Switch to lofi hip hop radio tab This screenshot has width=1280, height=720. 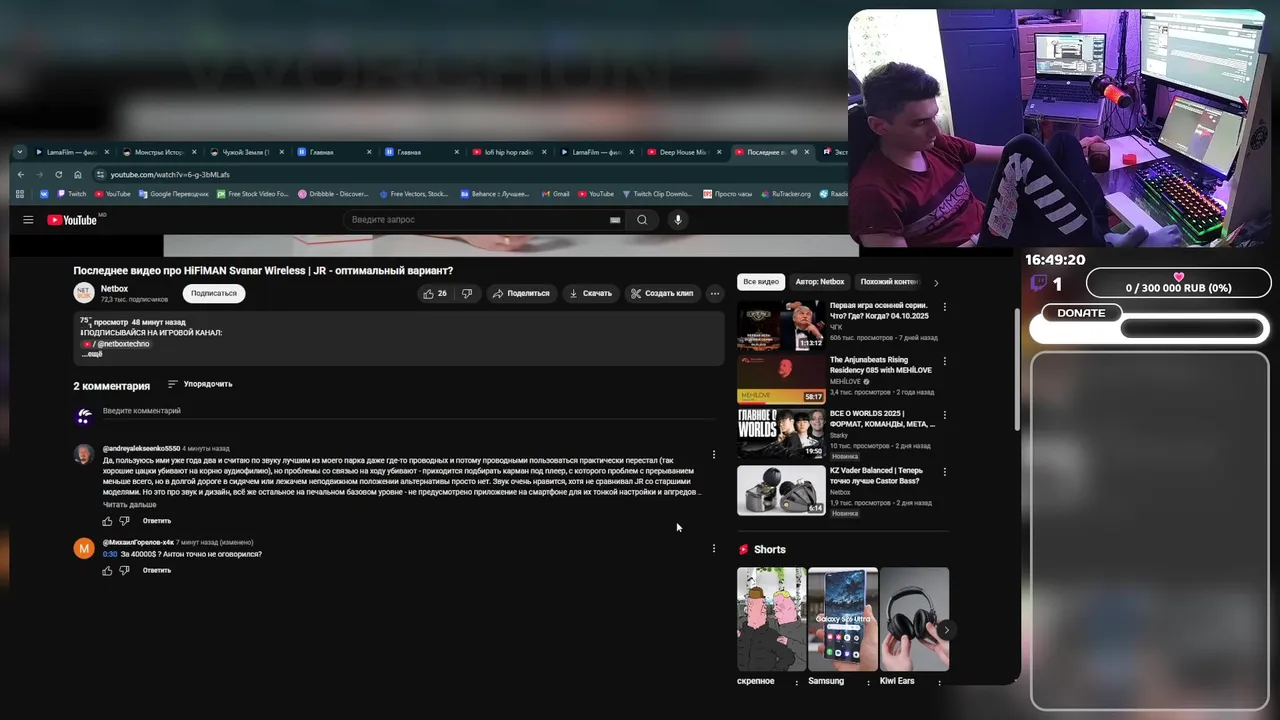click(508, 152)
